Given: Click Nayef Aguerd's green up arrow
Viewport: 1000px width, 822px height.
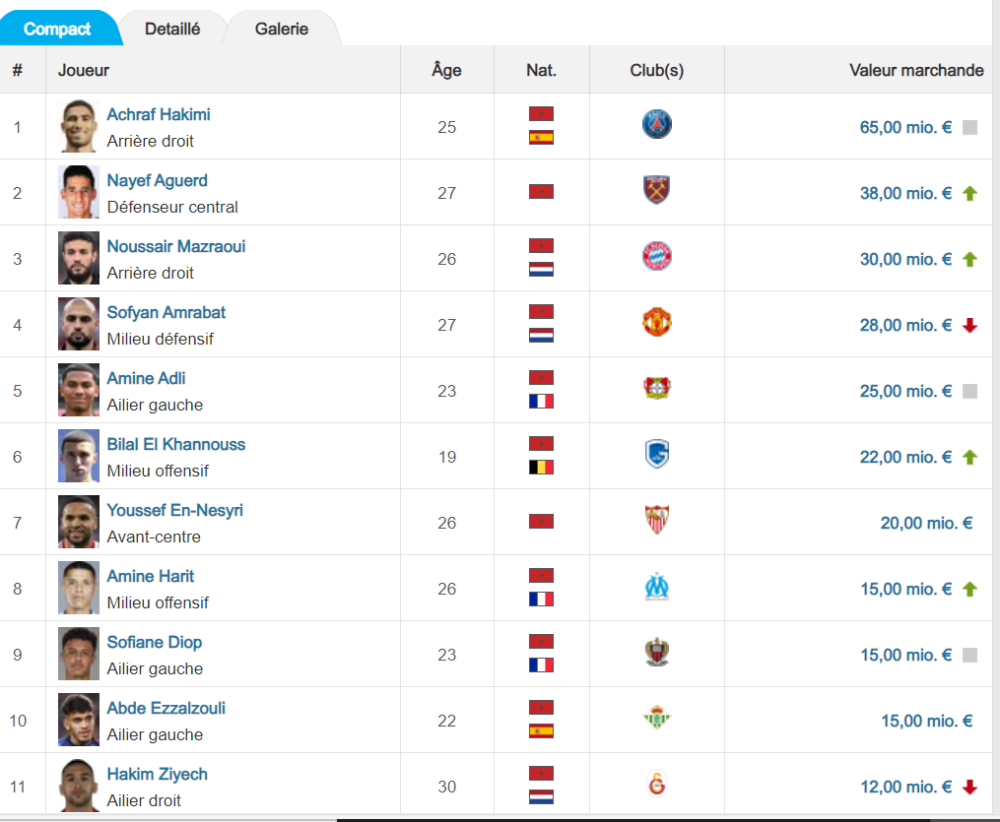Looking at the screenshot, I should click(969, 193).
